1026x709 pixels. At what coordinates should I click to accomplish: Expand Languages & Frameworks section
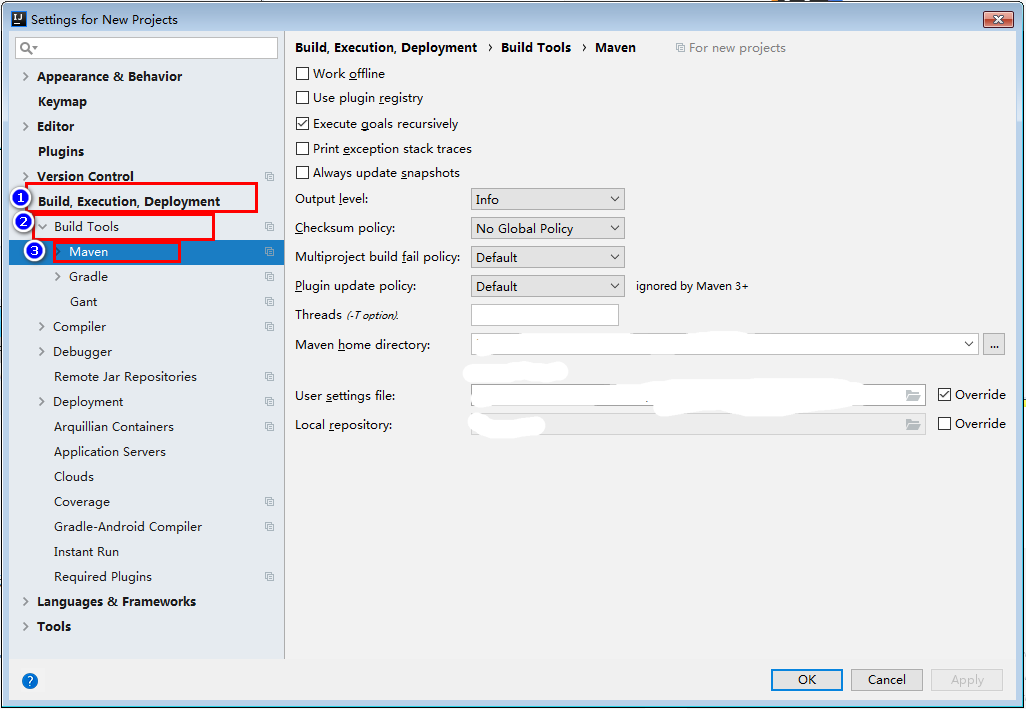coord(26,602)
